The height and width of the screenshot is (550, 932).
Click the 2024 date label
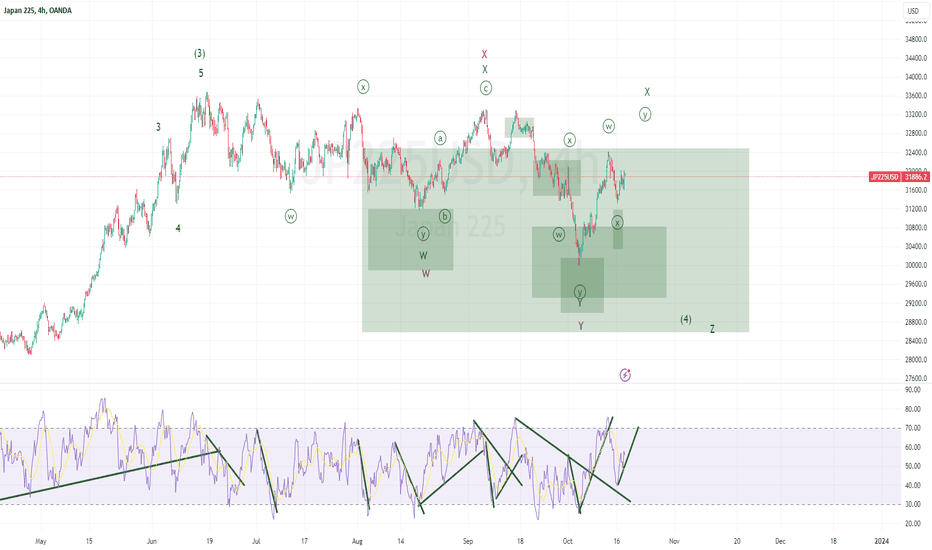click(881, 541)
